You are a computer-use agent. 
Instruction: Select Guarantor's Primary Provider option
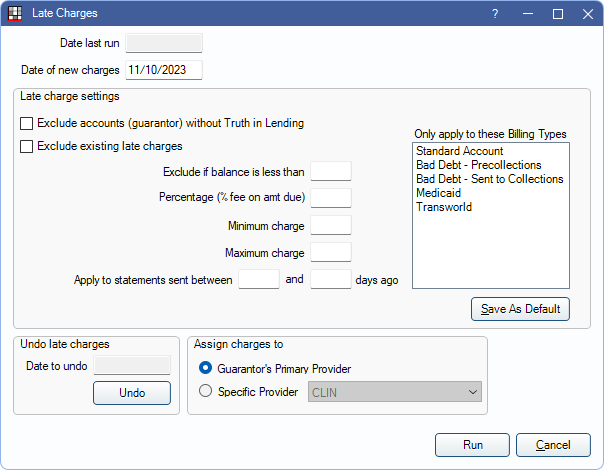(207, 369)
